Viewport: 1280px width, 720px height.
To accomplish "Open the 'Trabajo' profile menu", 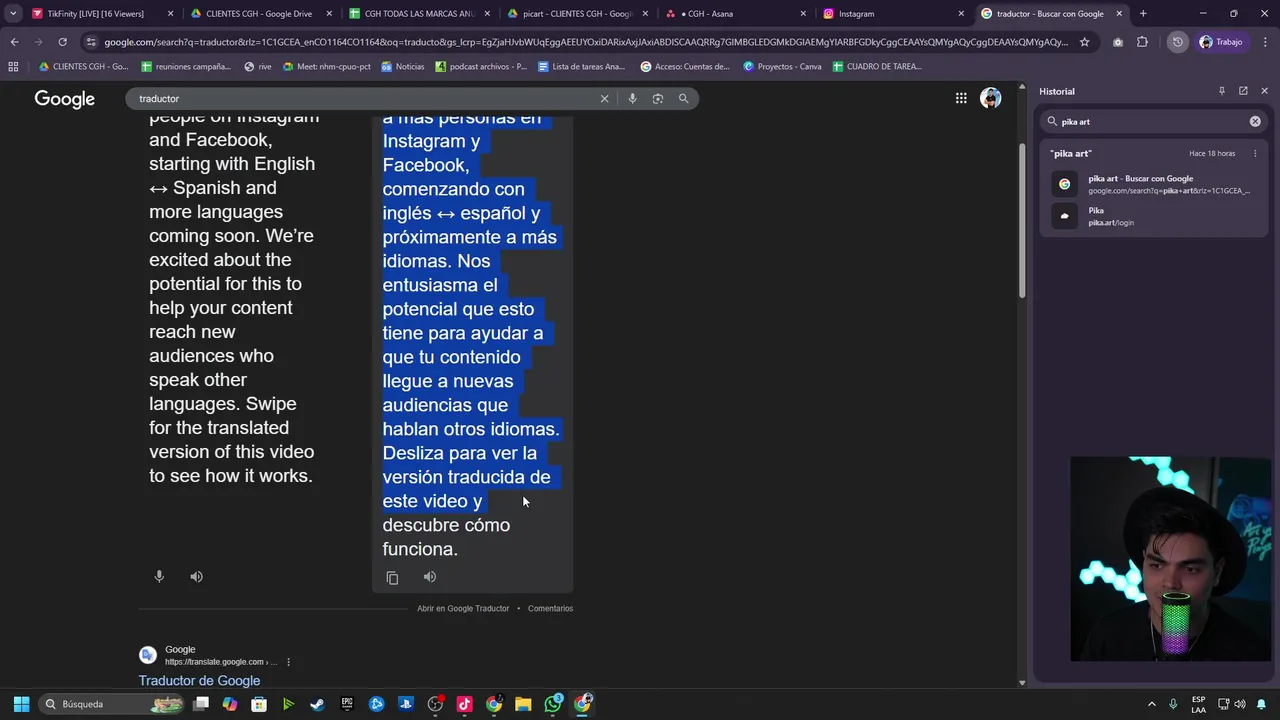I will click(1221, 42).
